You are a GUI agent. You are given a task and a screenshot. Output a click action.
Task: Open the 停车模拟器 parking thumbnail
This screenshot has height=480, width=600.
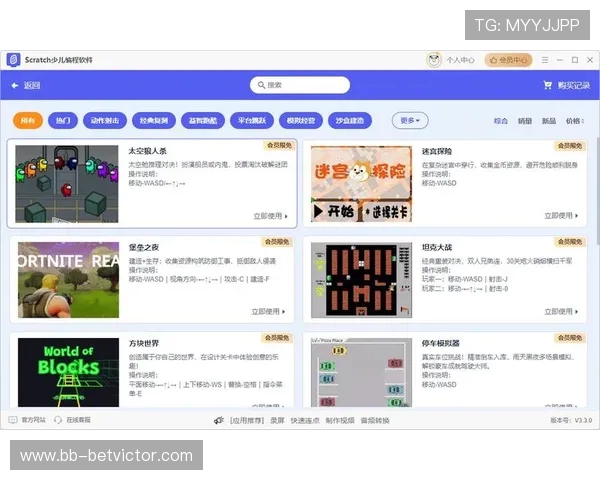point(361,372)
